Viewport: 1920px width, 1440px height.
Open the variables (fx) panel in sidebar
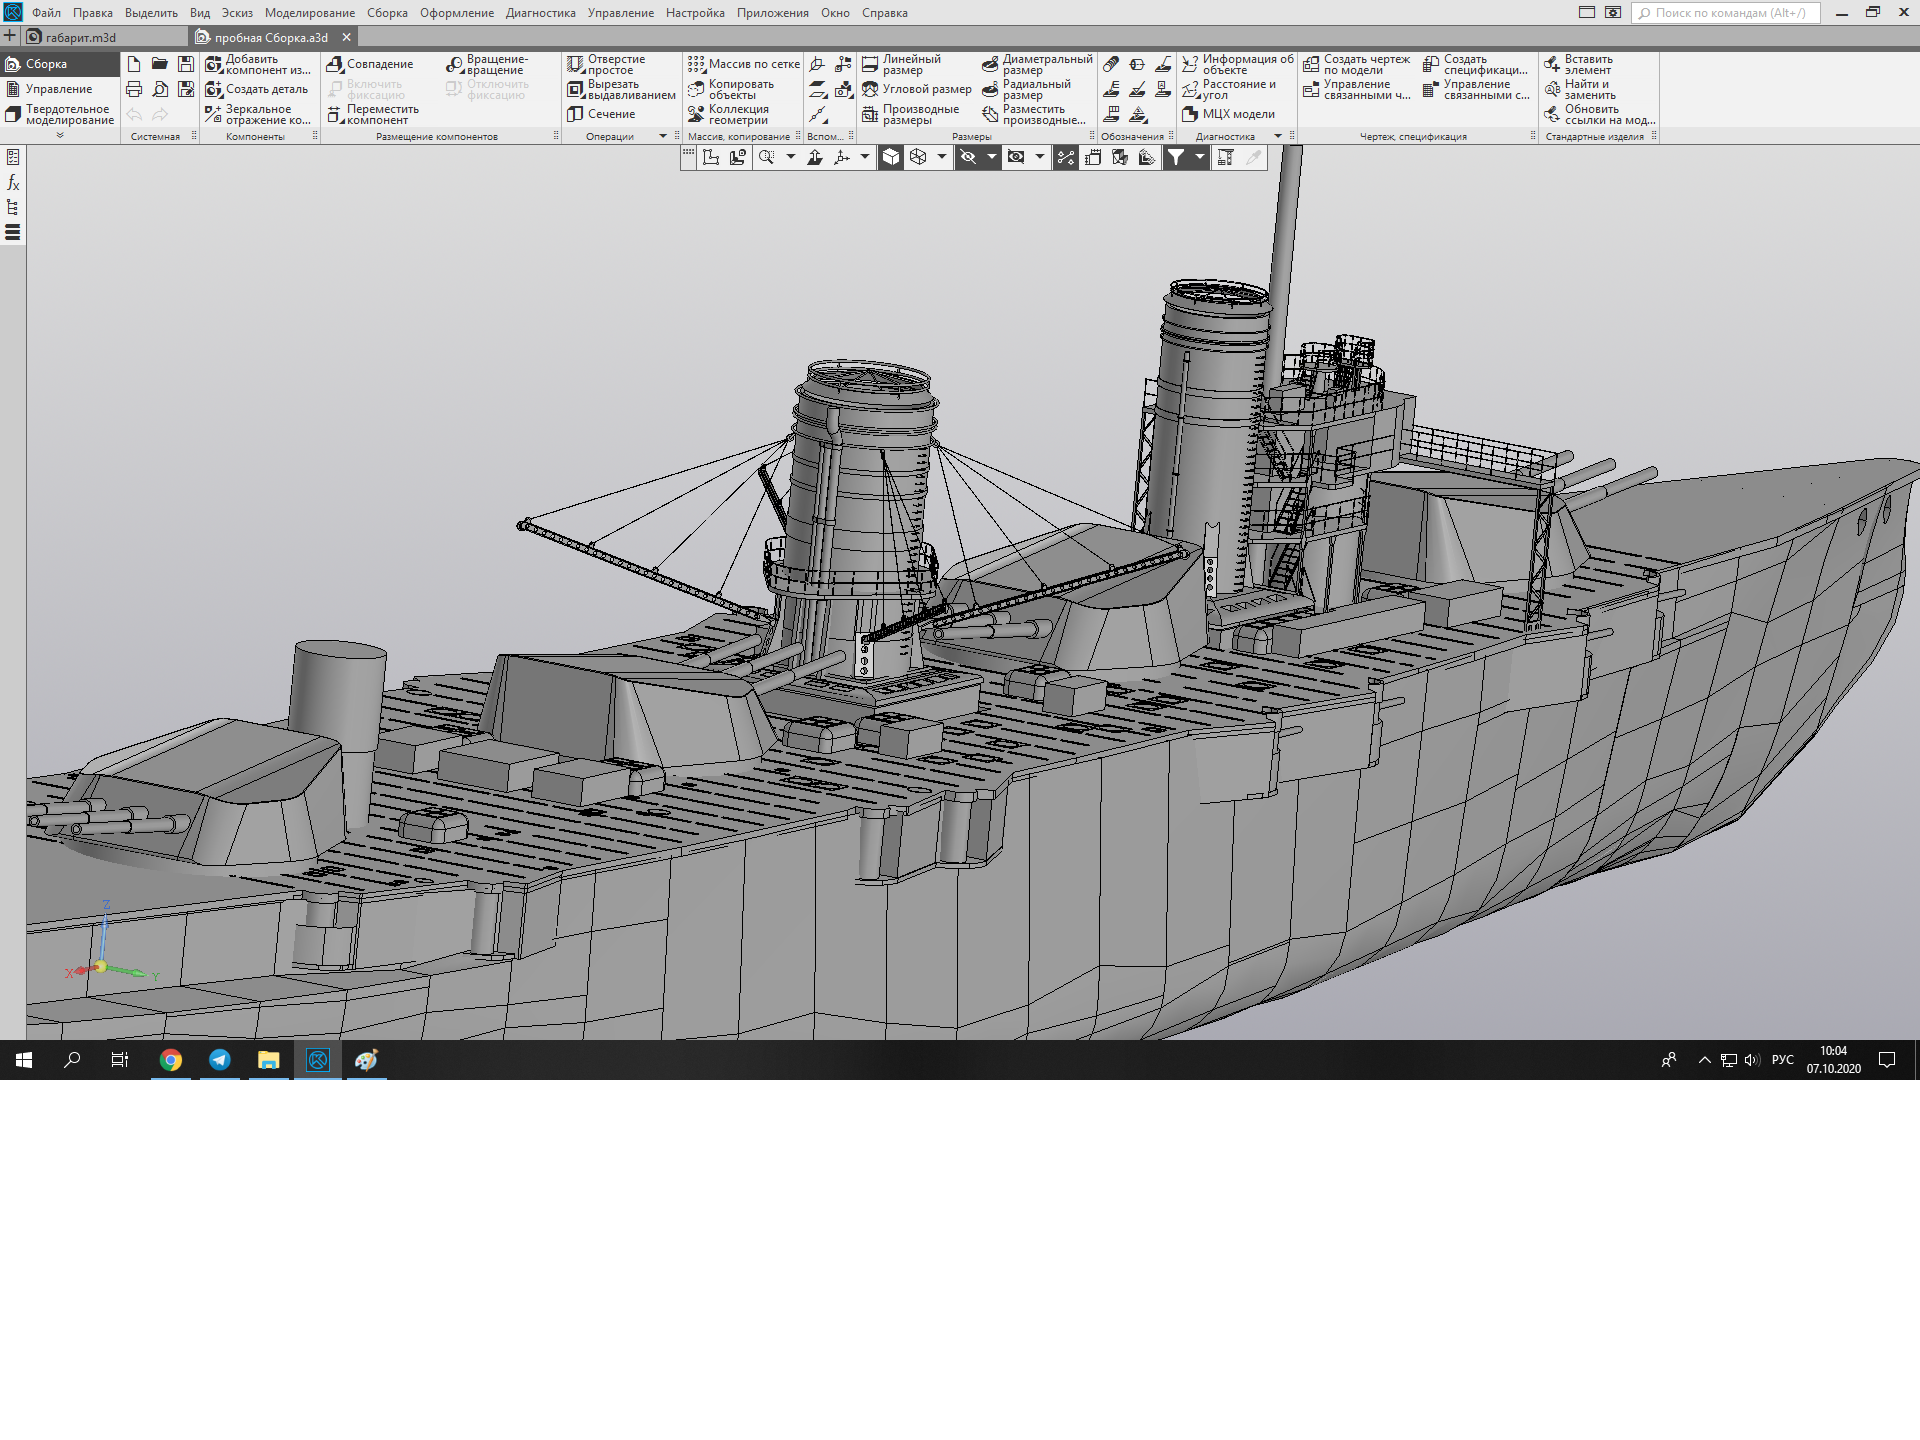click(13, 183)
